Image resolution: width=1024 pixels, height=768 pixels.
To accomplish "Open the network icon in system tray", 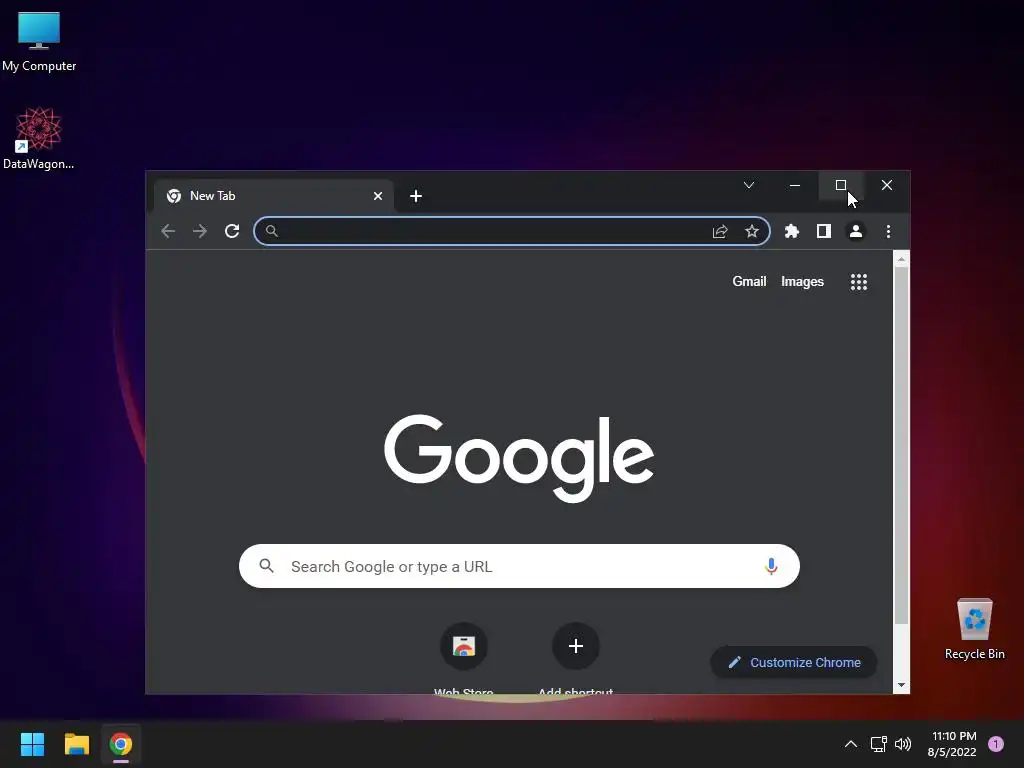I will tap(878, 744).
